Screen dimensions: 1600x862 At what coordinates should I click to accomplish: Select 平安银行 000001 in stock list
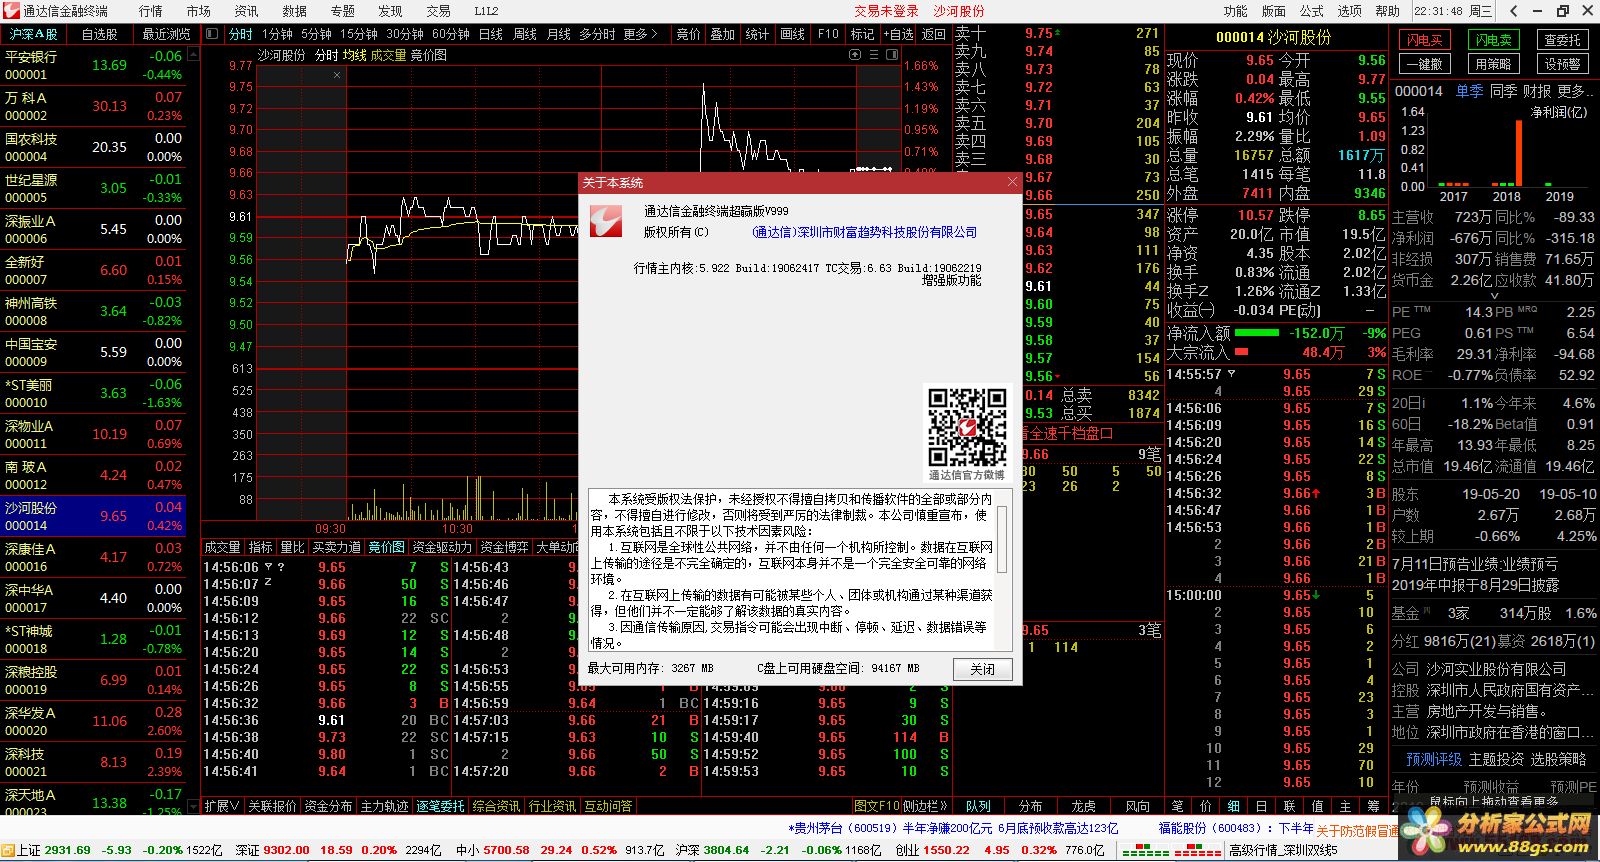[93, 65]
